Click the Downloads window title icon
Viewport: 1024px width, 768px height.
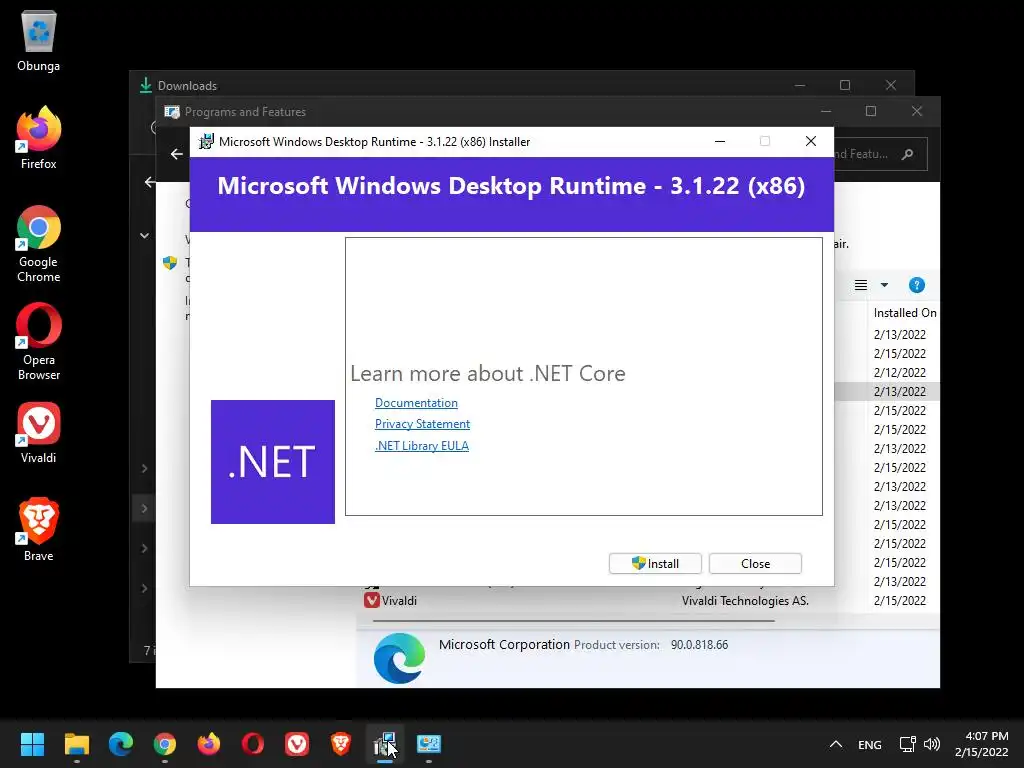point(146,85)
